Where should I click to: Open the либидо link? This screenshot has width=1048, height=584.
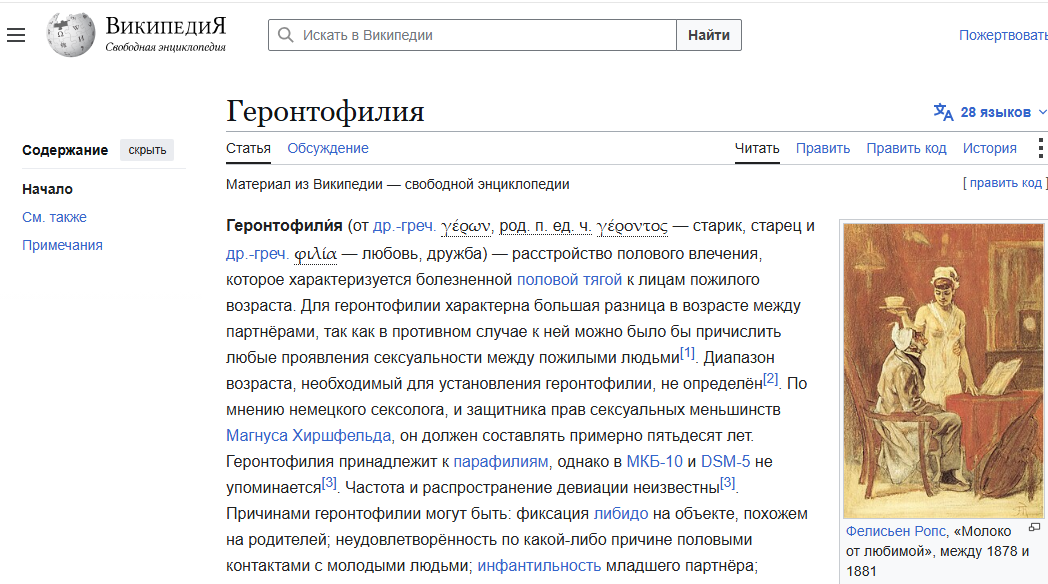click(621, 514)
